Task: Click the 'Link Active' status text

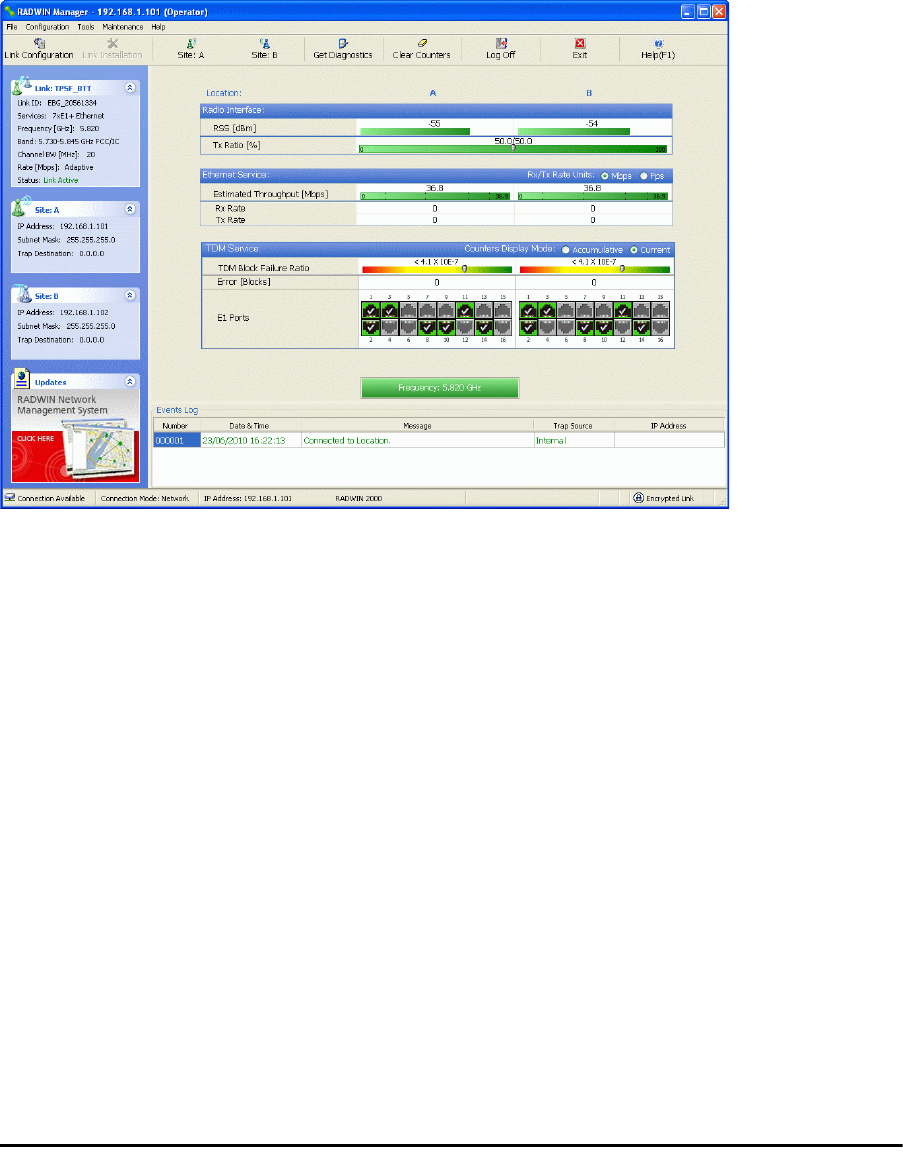Action: pyautogui.click(x=61, y=180)
